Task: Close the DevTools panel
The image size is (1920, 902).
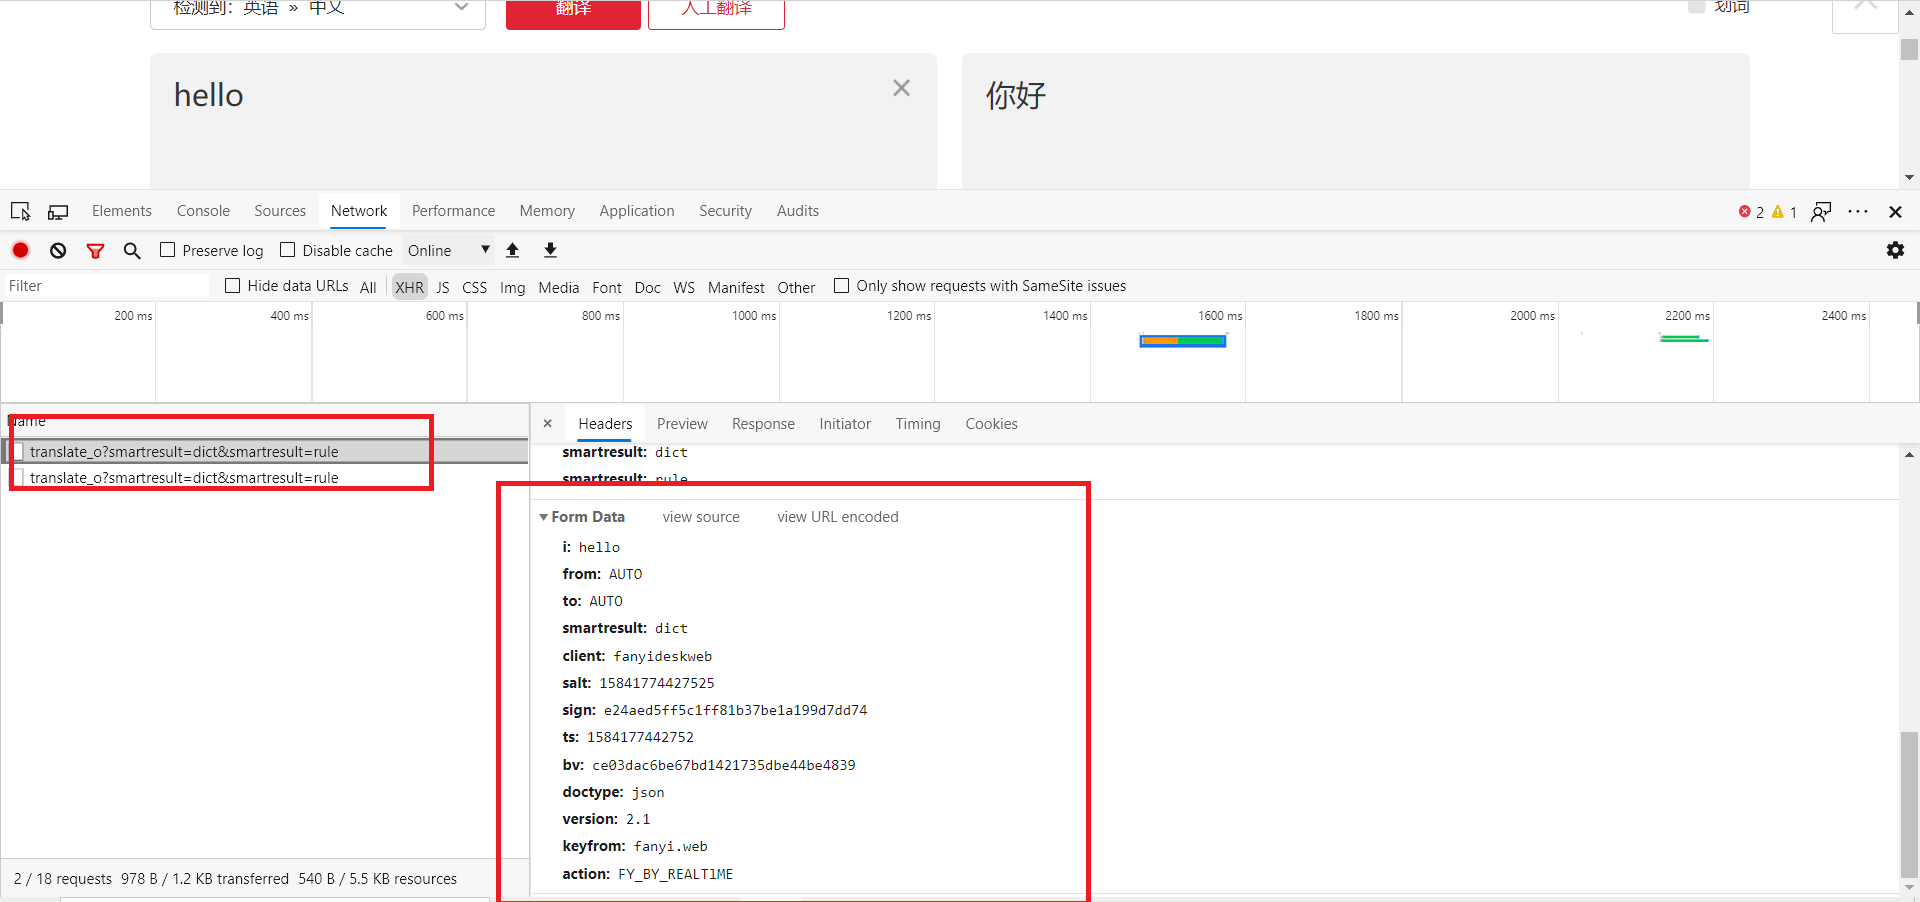Action: 1895,212
